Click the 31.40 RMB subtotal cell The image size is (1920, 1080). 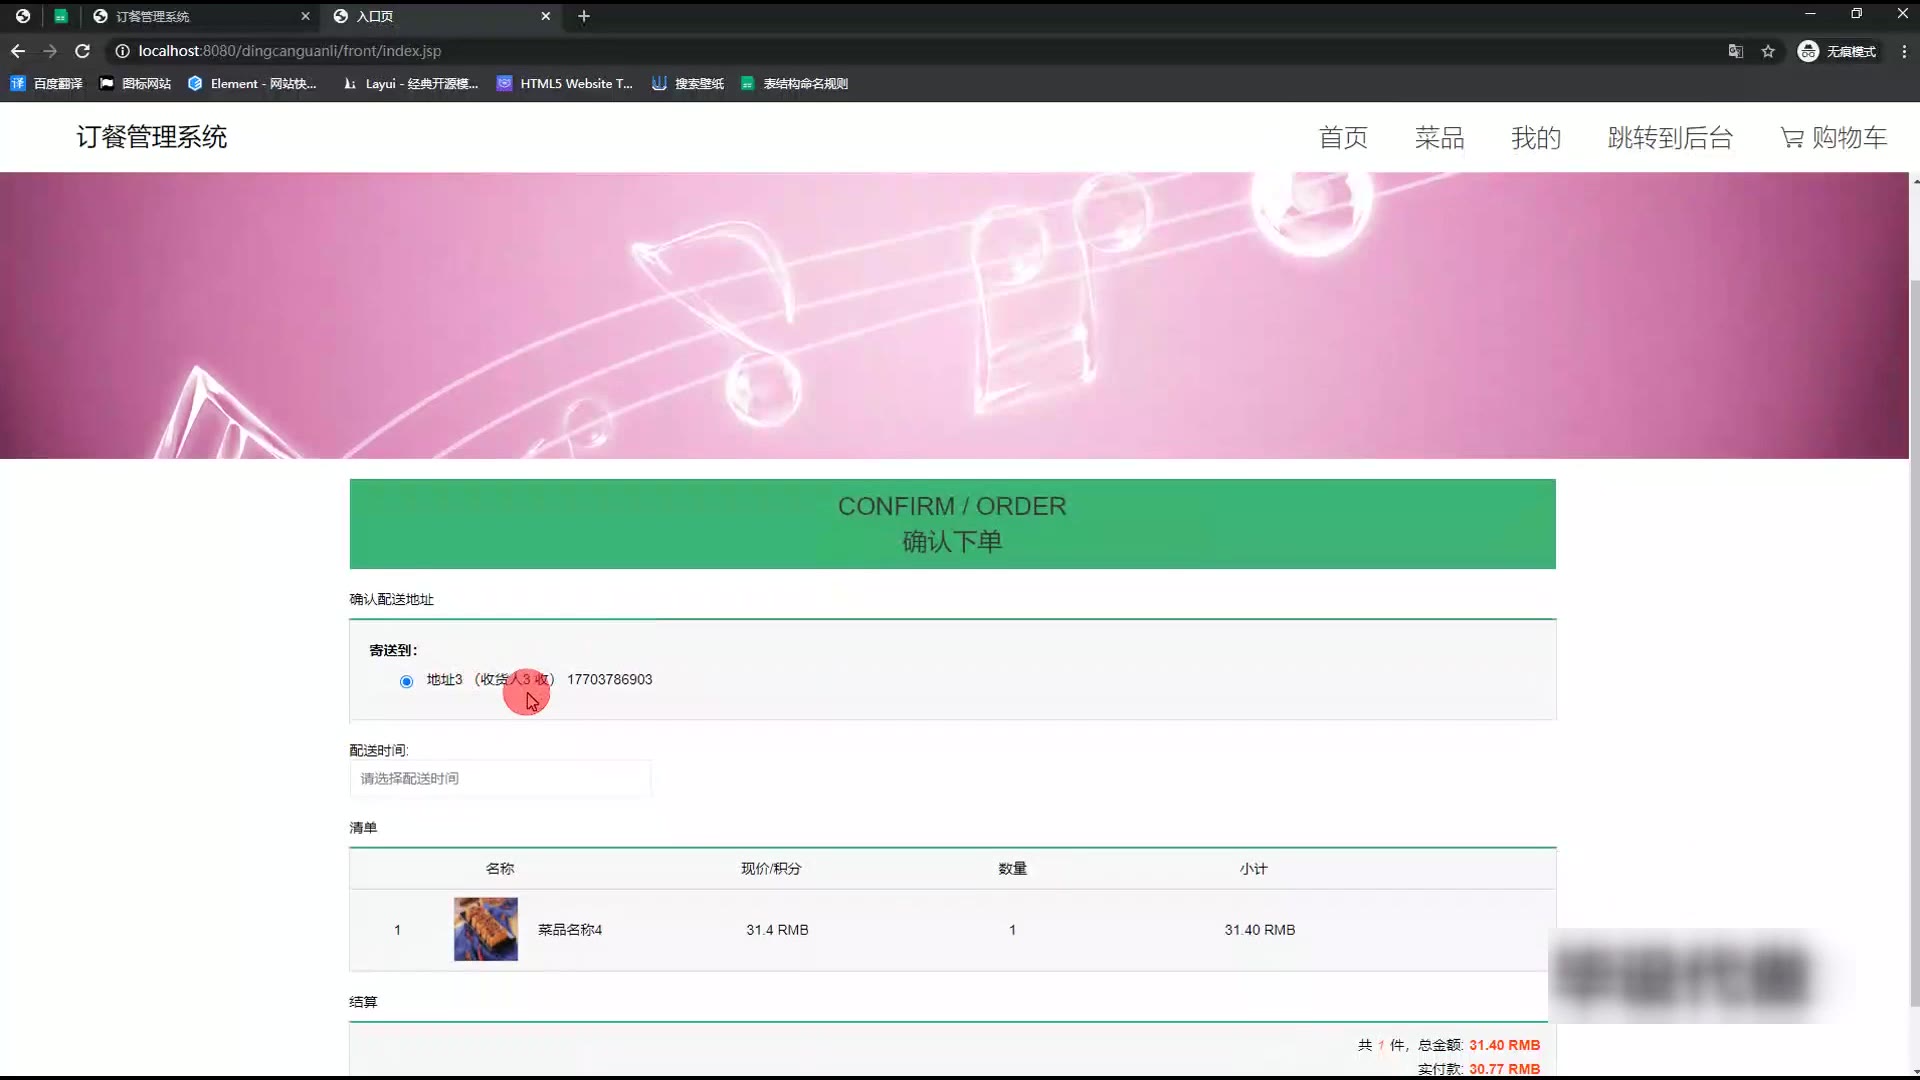tap(1260, 930)
